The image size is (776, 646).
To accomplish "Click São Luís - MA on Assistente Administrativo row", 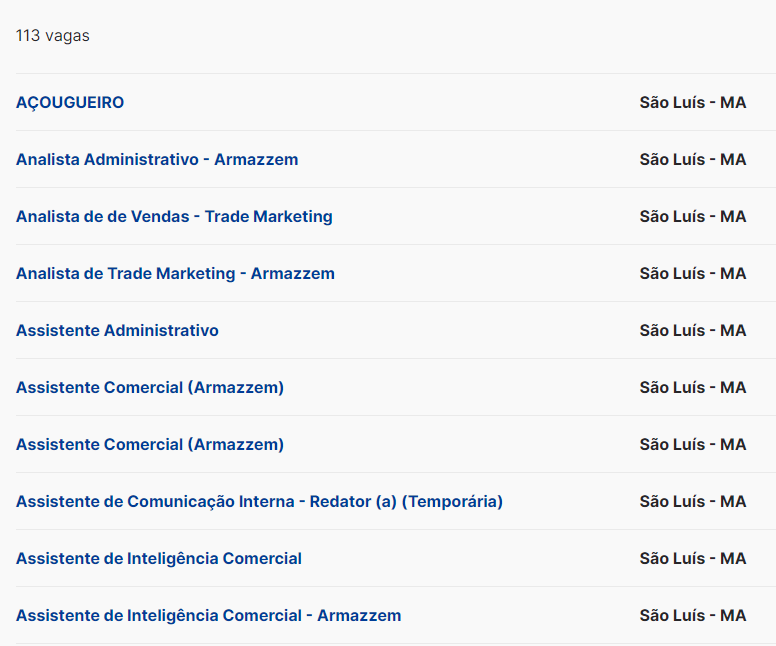I will [693, 330].
